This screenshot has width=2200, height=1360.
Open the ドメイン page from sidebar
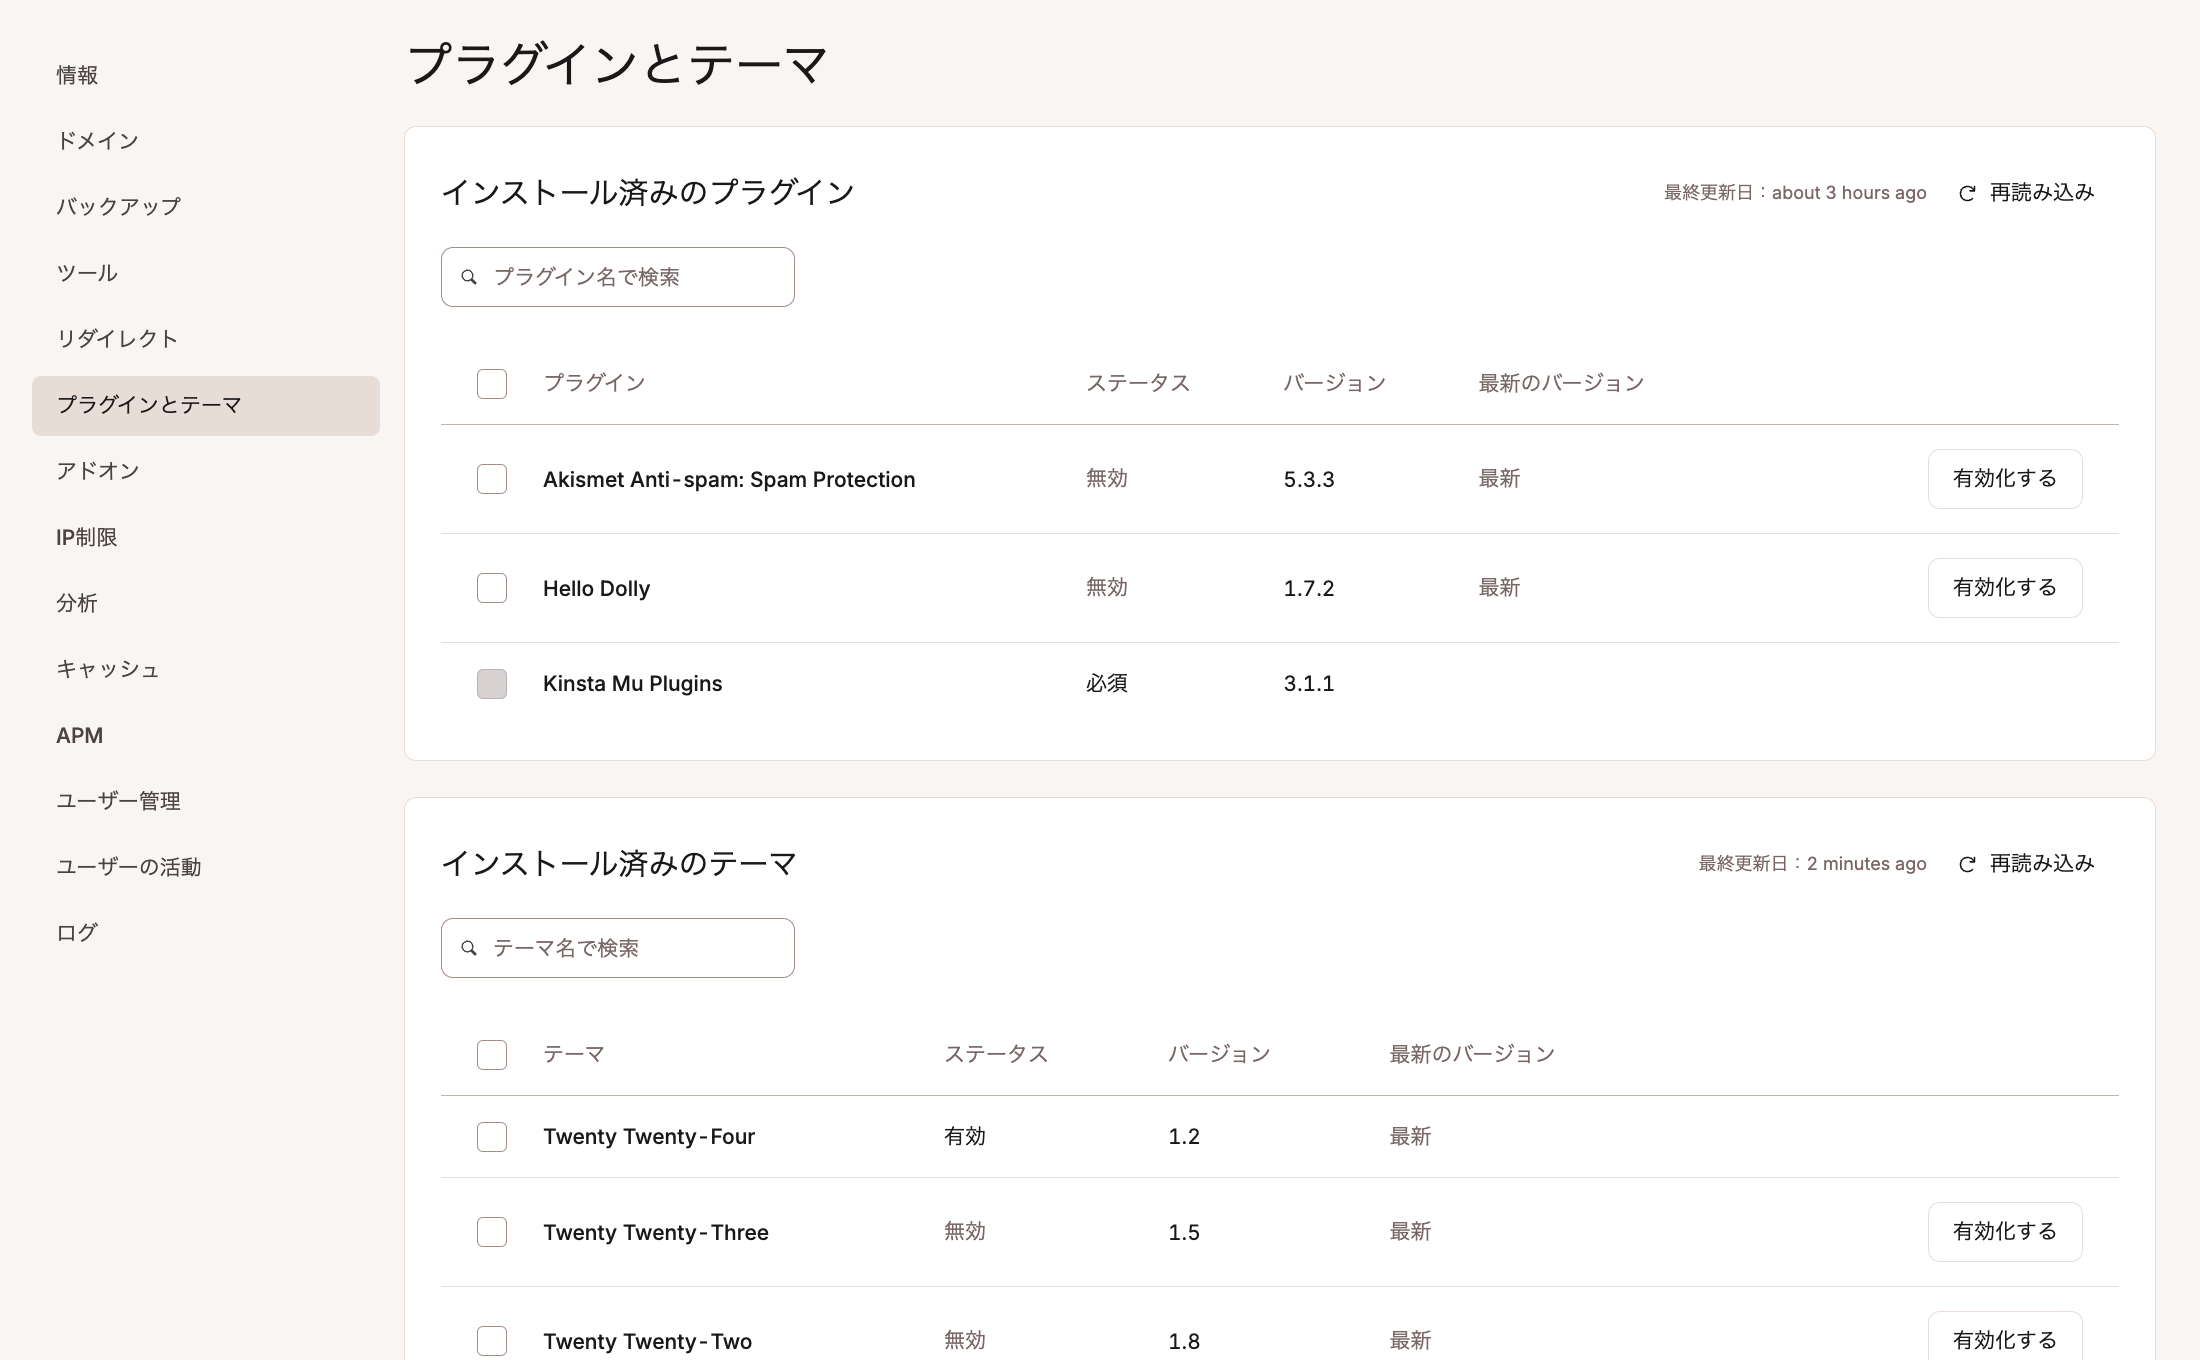[x=97, y=140]
